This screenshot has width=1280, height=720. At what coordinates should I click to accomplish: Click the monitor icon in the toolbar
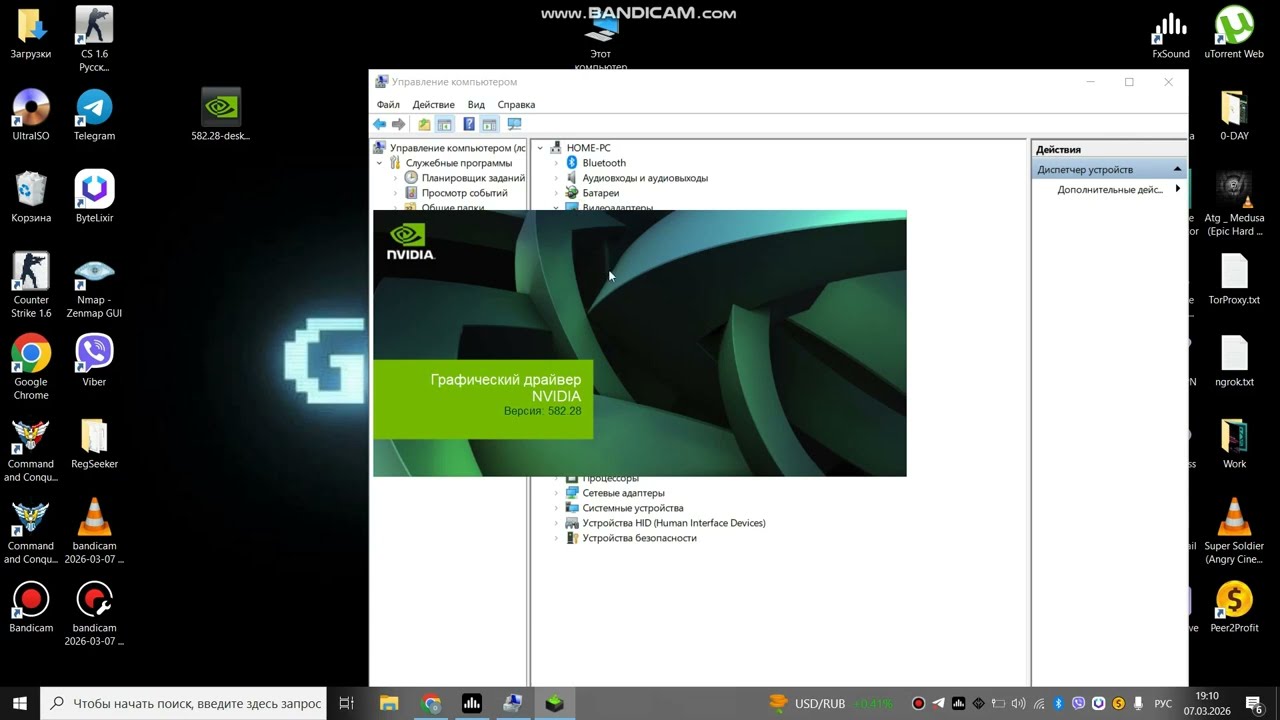pyautogui.click(x=514, y=124)
